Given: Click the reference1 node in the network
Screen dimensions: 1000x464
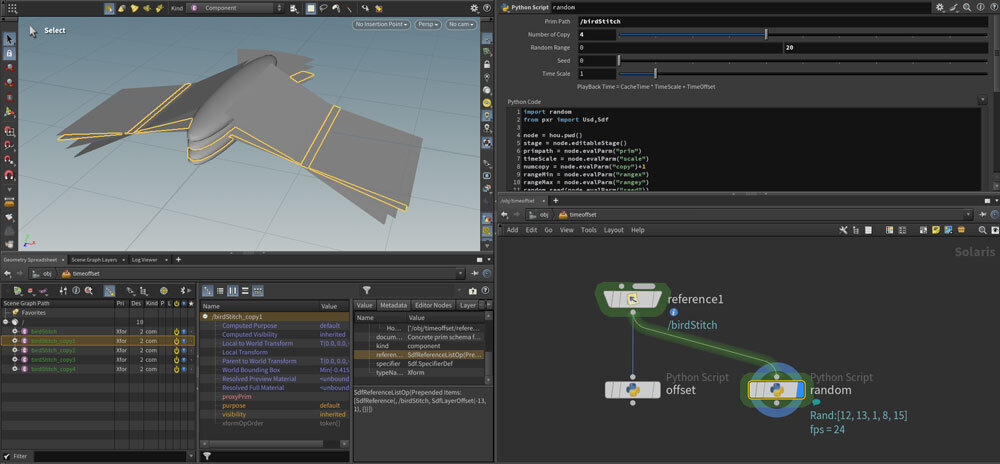Looking at the screenshot, I should [633, 298].
